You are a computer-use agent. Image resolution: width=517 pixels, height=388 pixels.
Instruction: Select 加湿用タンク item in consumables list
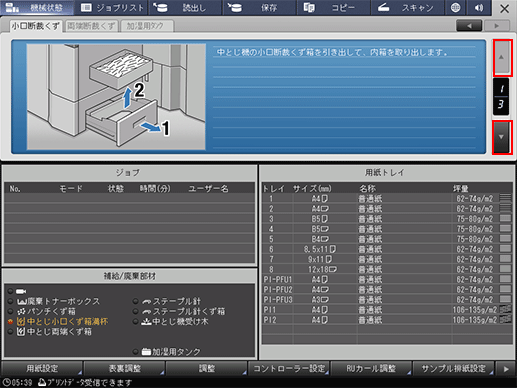point(167,352)
